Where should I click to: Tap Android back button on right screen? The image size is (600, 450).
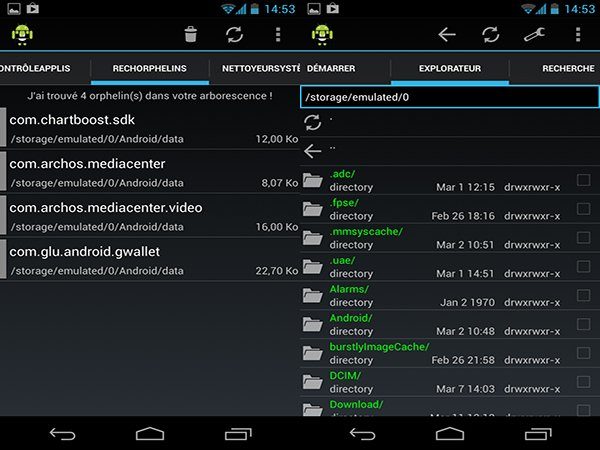click(362, 434)
